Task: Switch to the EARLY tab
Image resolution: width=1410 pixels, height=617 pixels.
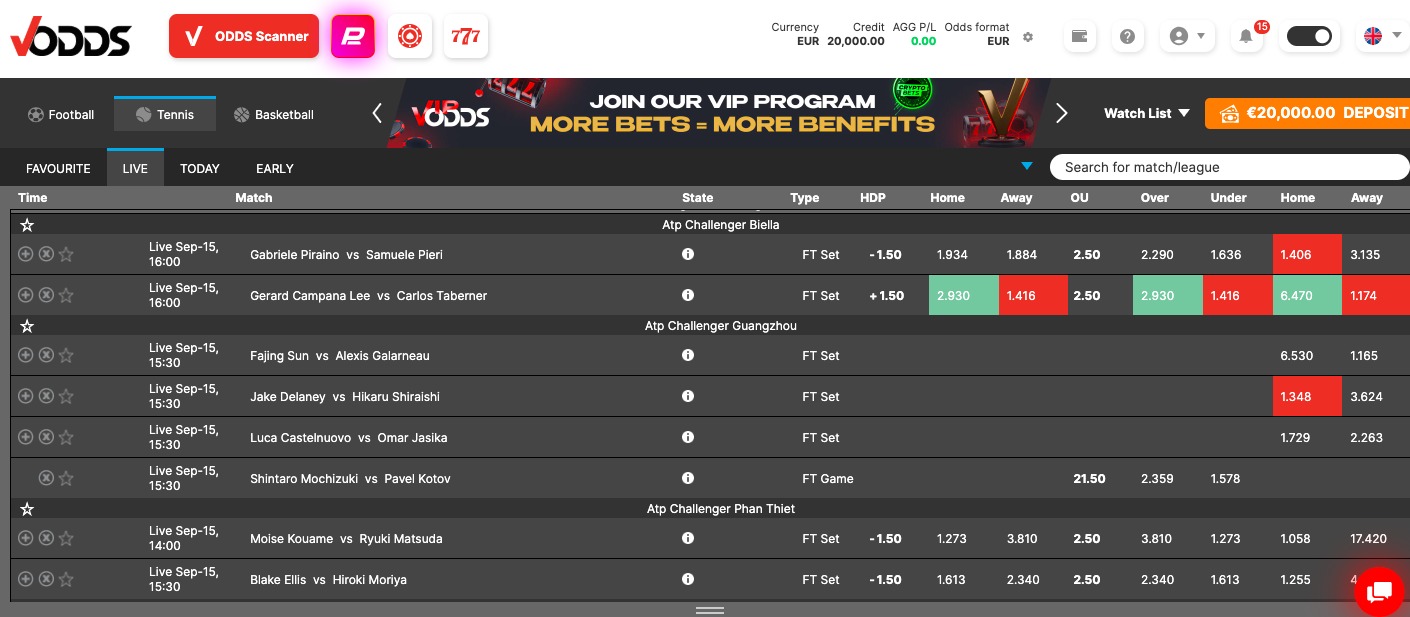Action: (275, 168)
